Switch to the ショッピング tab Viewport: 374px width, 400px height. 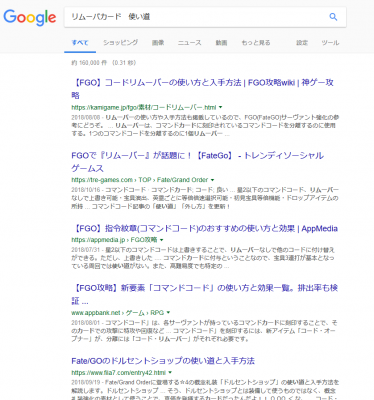[120, 43]
